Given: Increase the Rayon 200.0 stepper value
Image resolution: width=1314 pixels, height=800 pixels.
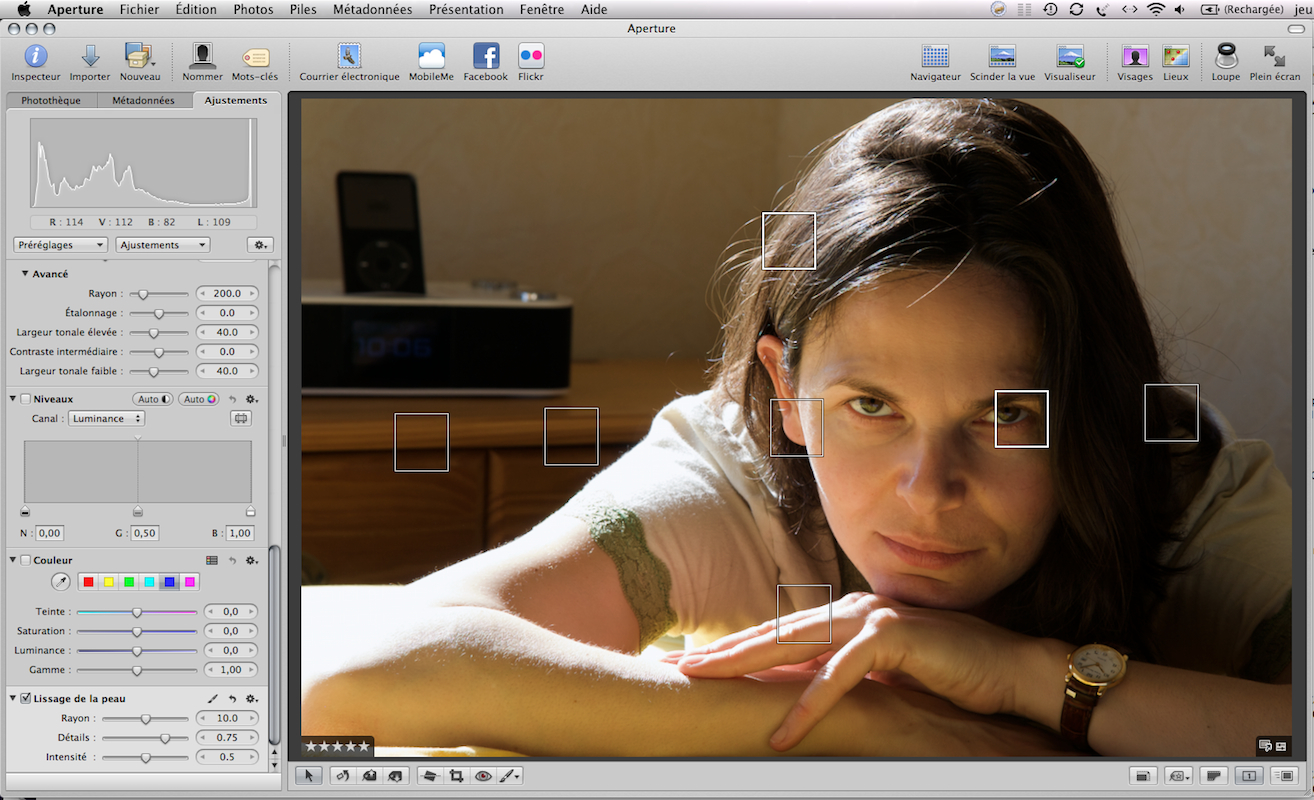Looking at the screenshot, I should (252, 294).
